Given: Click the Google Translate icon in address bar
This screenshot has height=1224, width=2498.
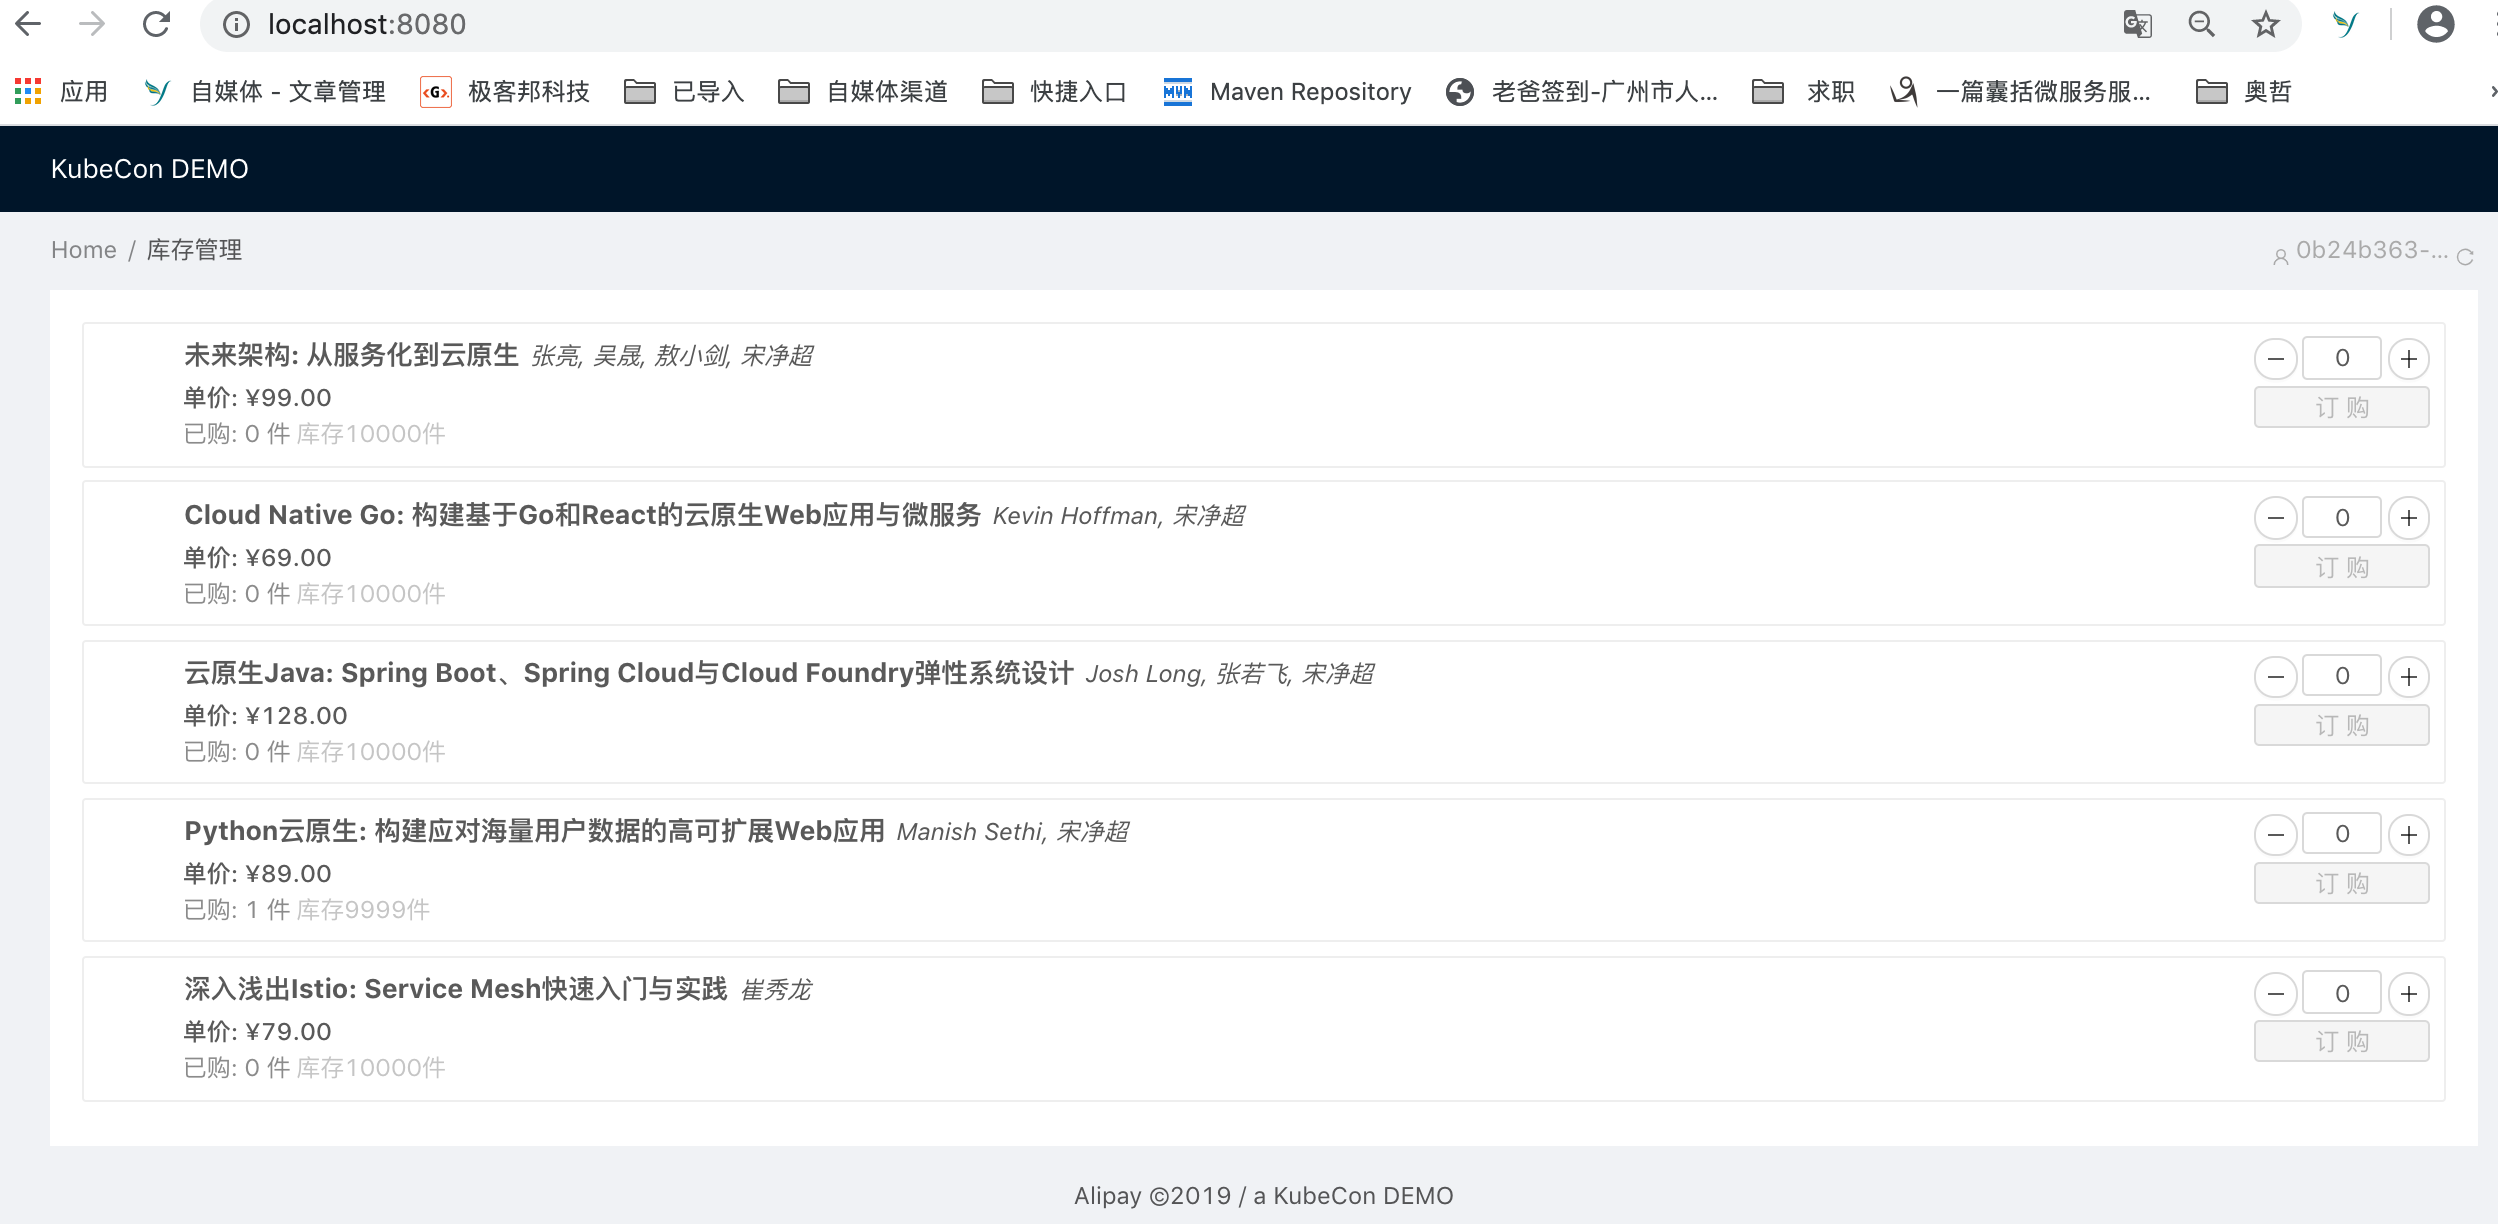Looking at the screenshot, I should coord(2137,24).
